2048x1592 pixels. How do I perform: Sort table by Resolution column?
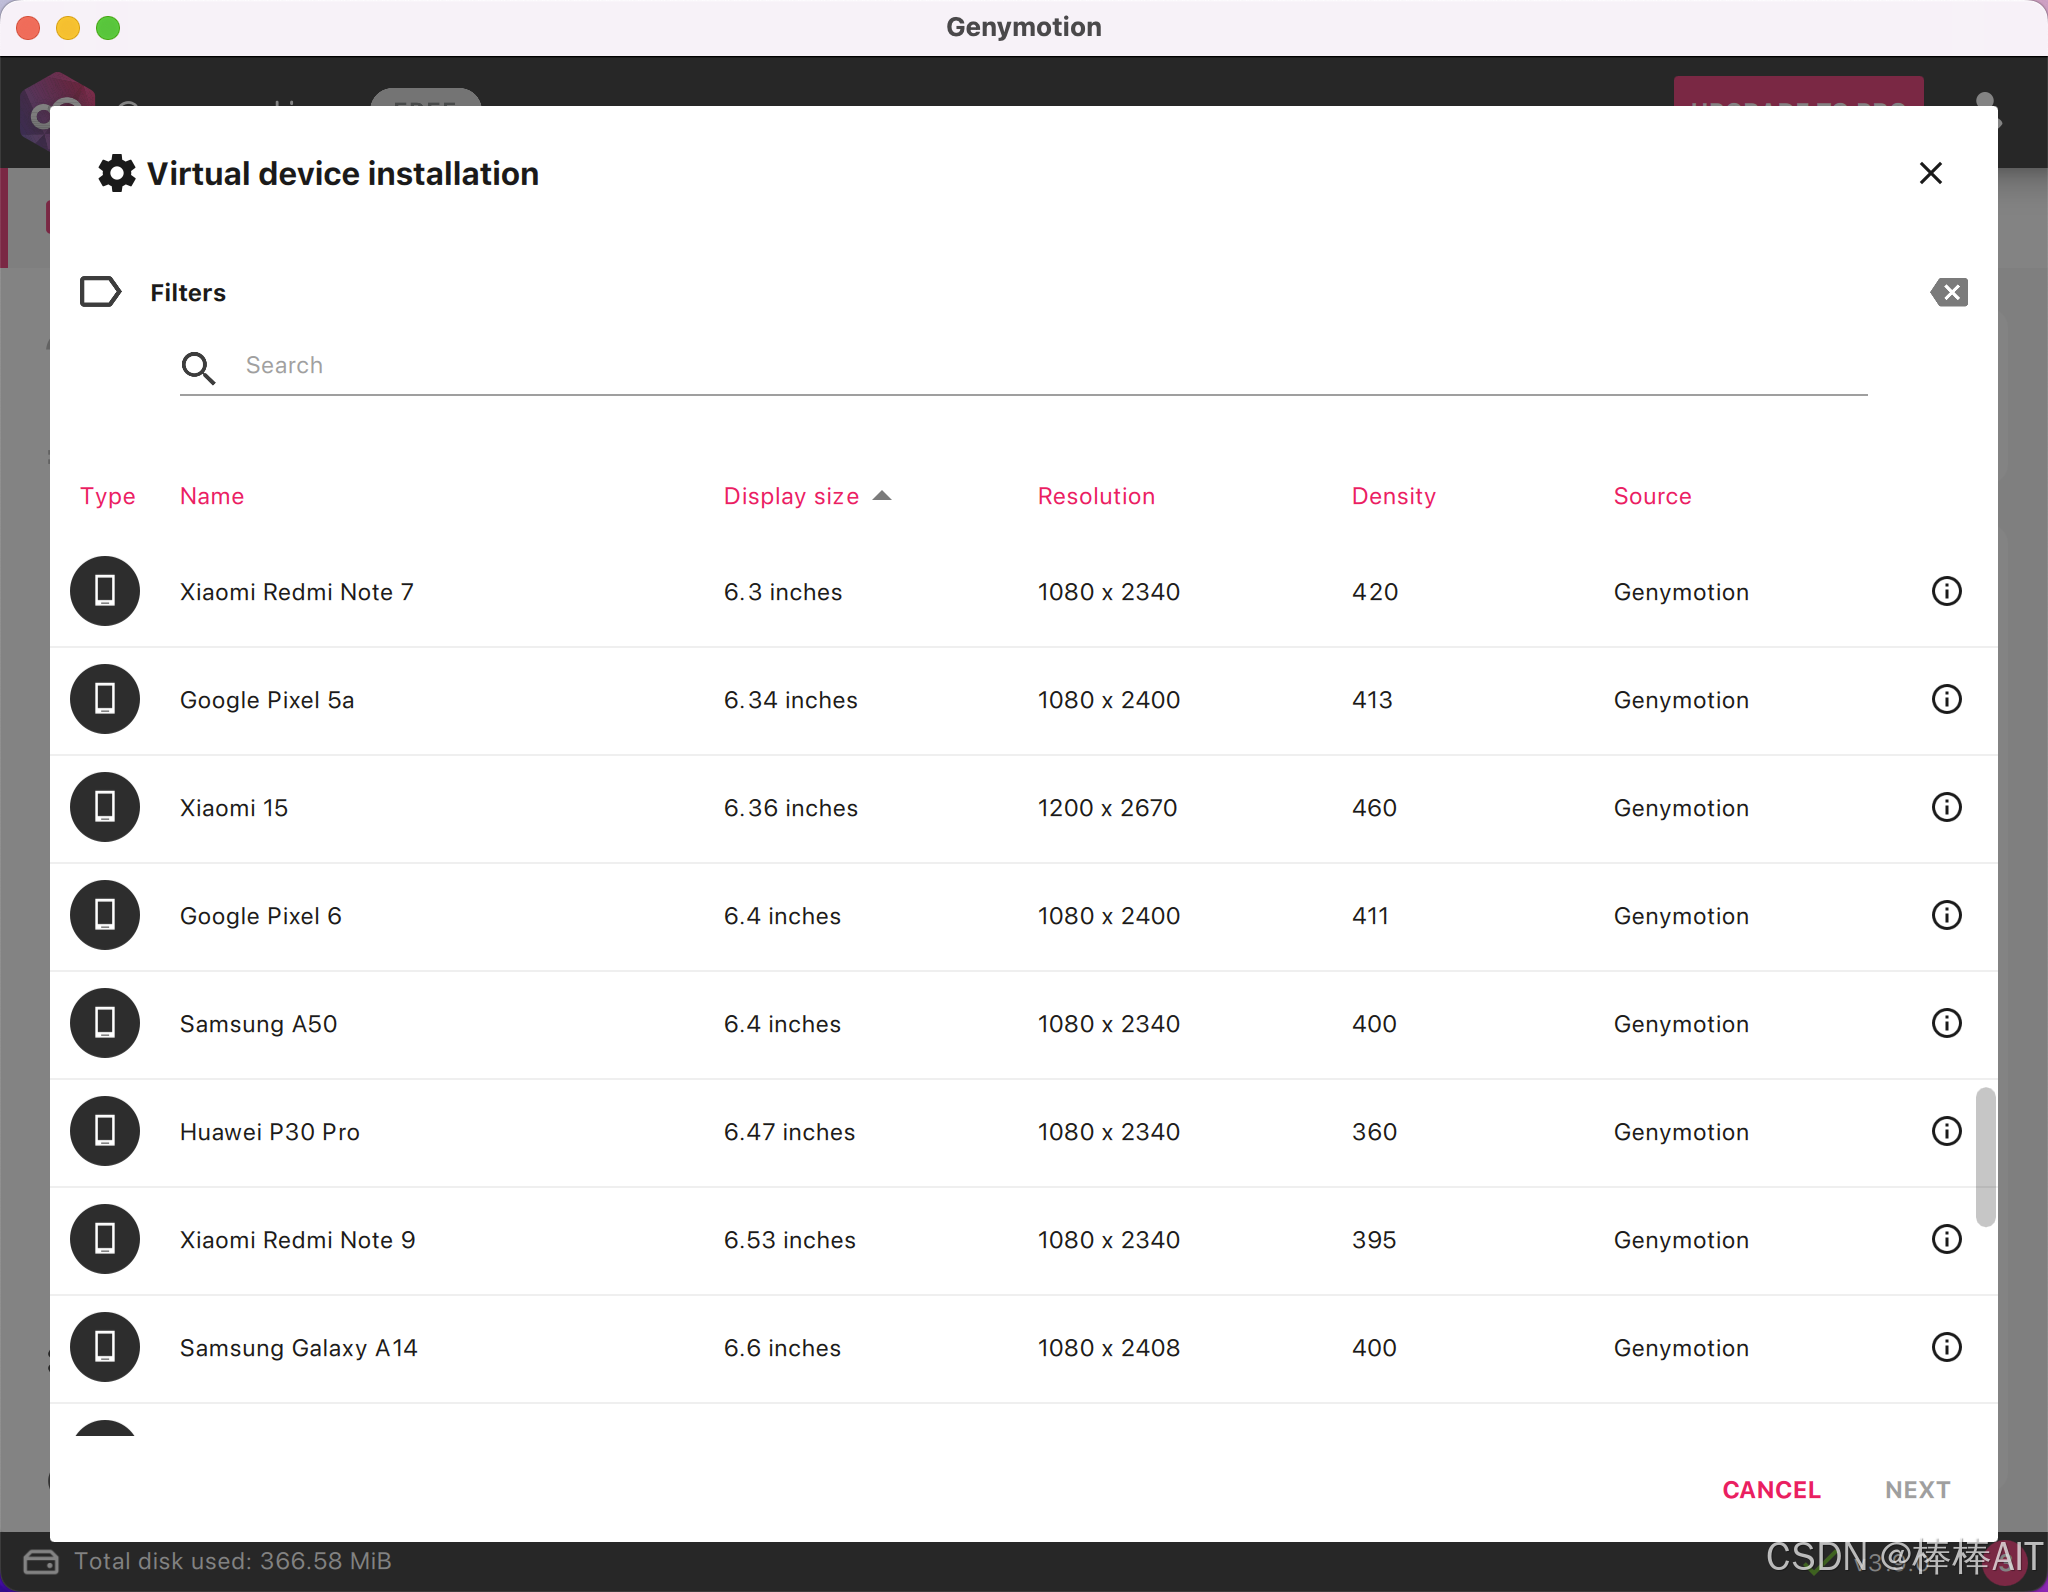tap(1096, 496)
